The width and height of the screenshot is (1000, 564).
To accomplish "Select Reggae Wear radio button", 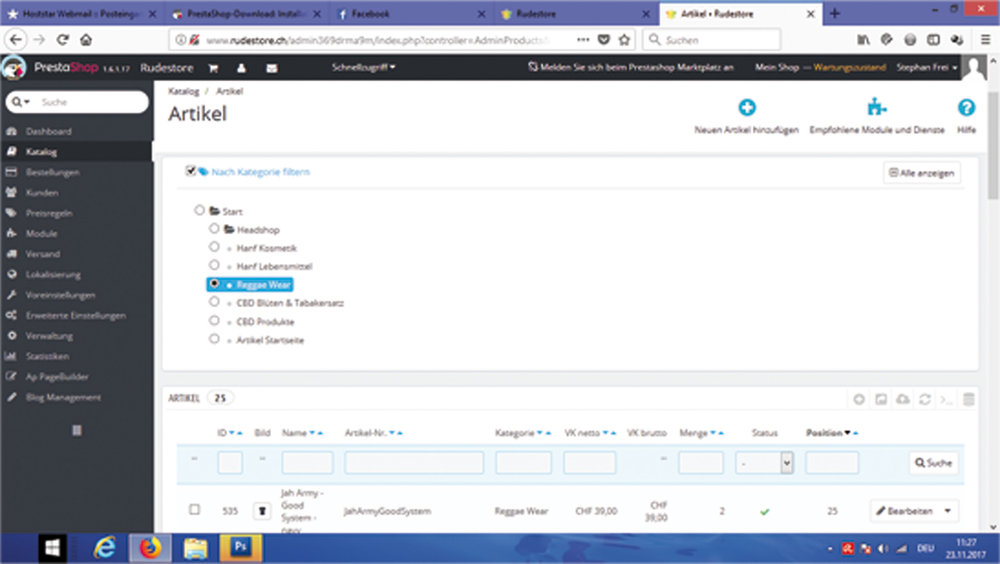I will (x=214, y=283).
